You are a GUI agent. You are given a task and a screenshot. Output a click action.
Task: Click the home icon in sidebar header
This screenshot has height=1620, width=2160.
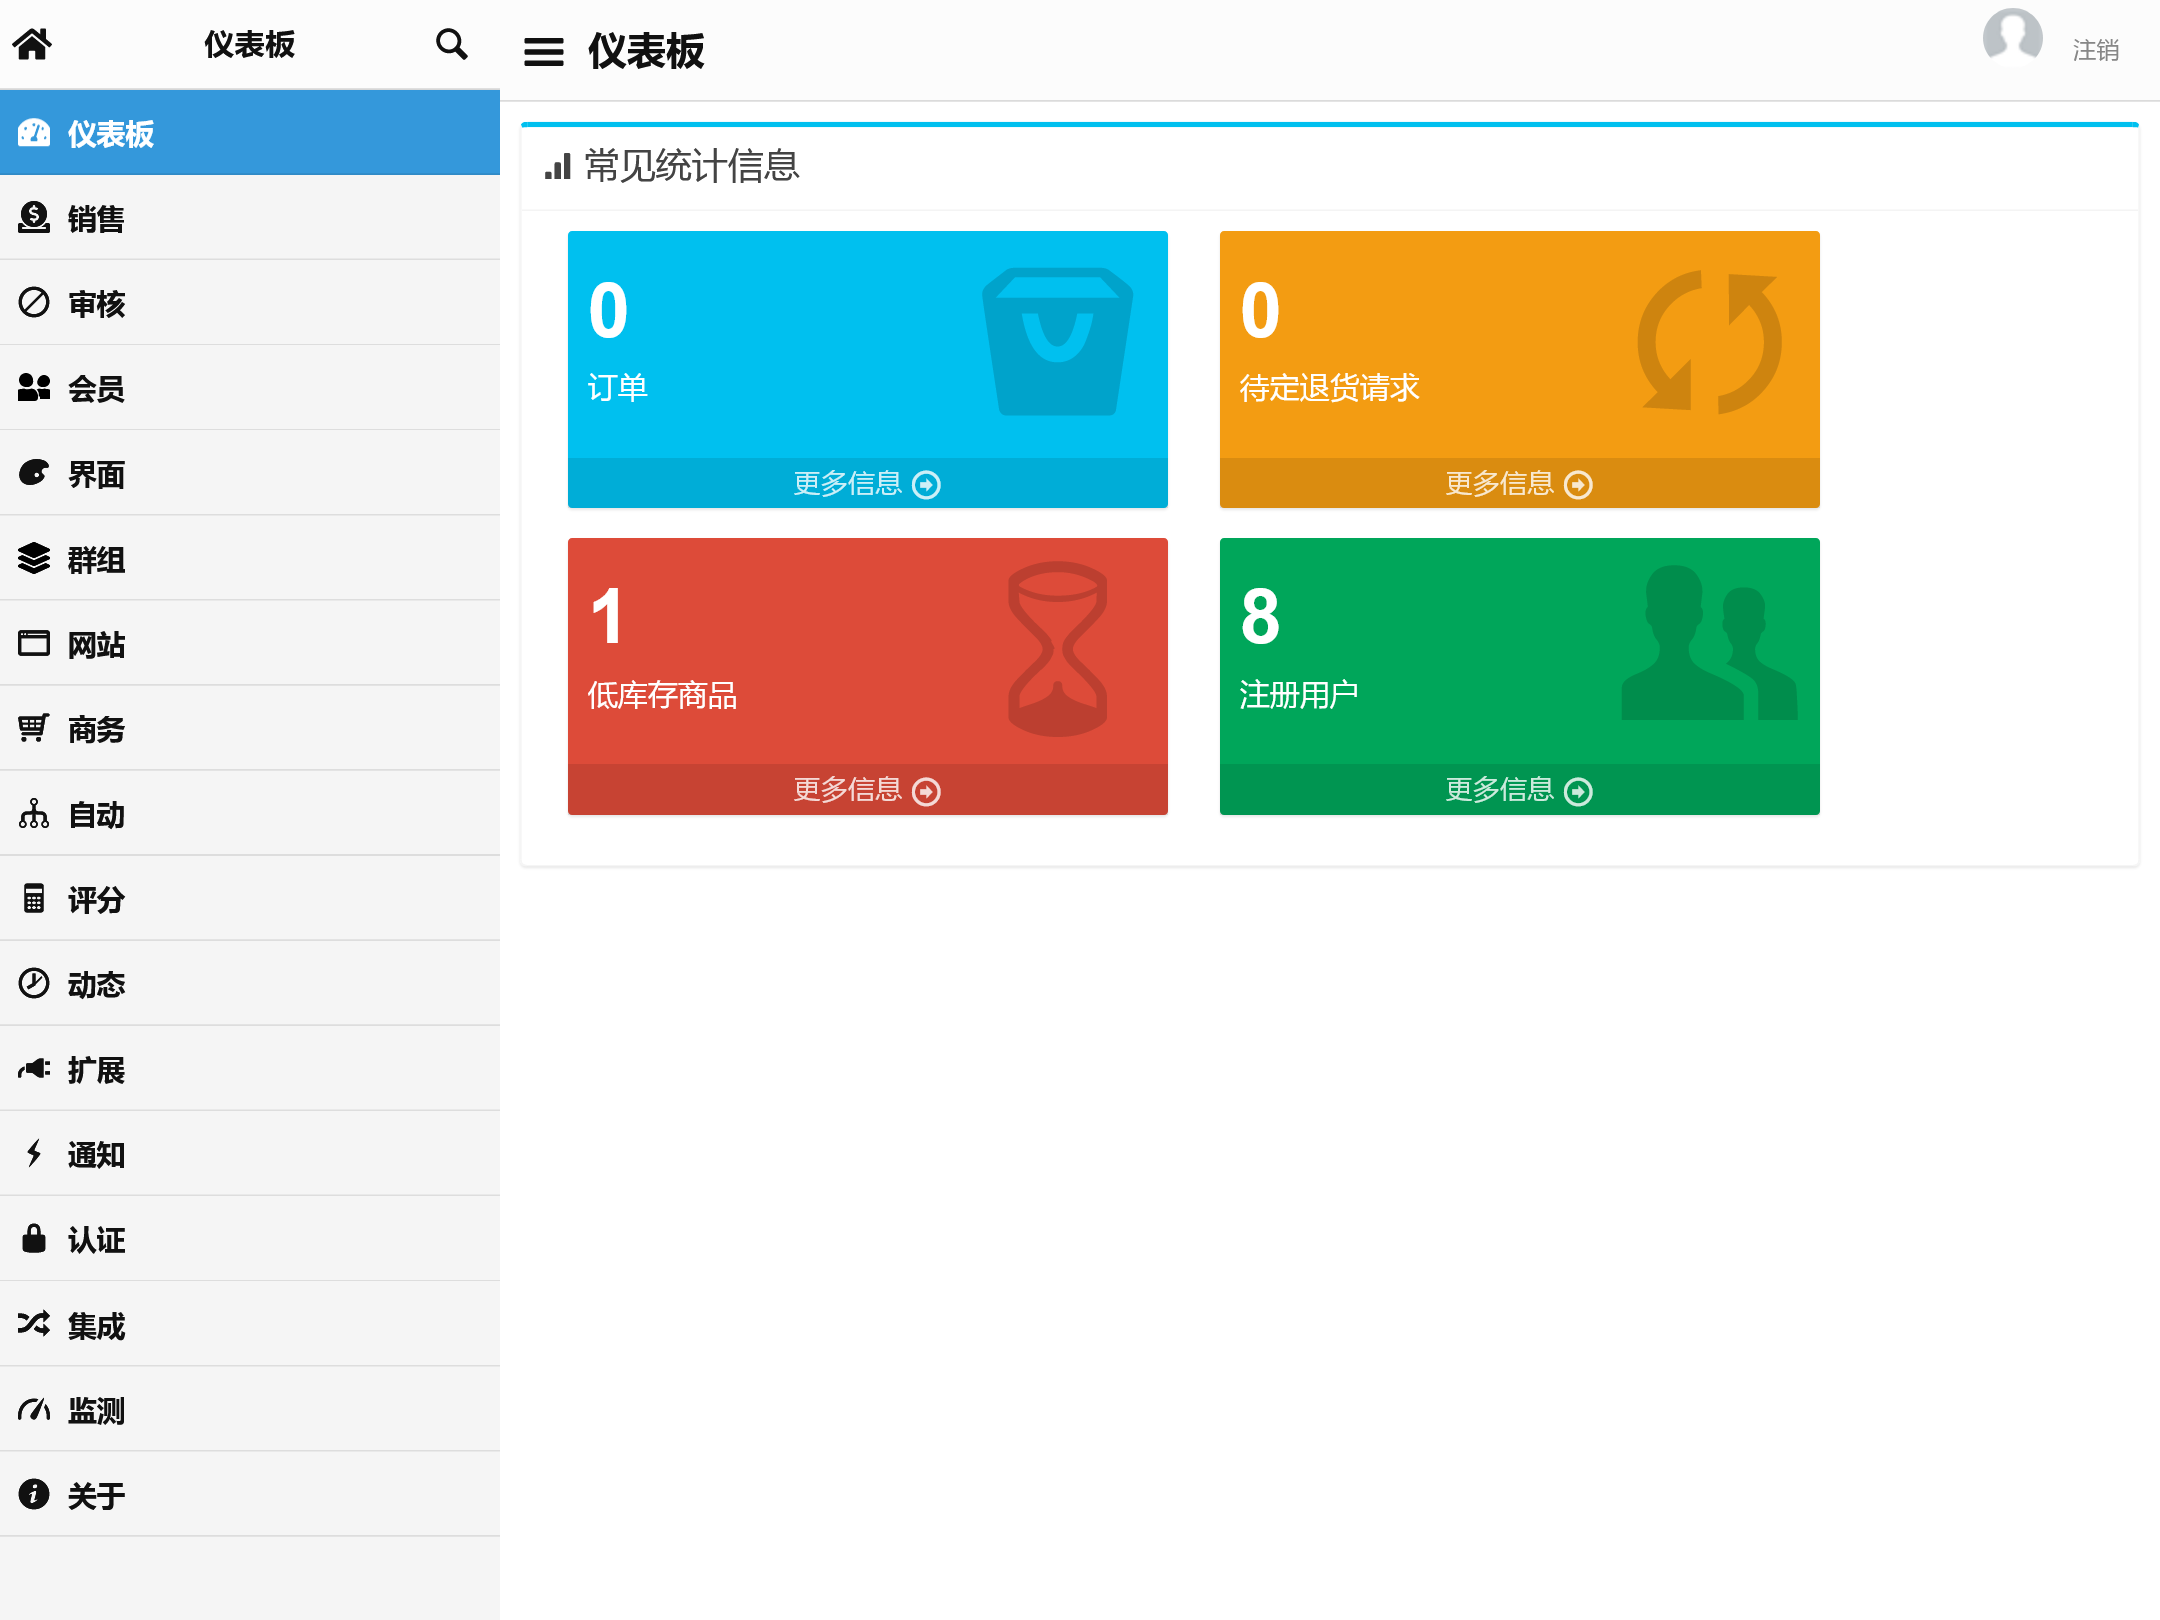point(32,44)
